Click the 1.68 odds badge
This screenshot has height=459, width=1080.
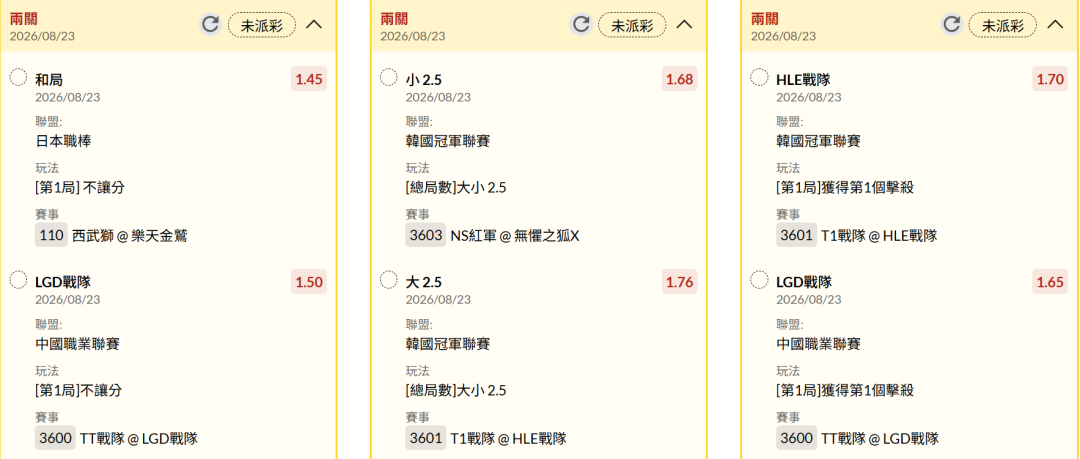[680, 79]
